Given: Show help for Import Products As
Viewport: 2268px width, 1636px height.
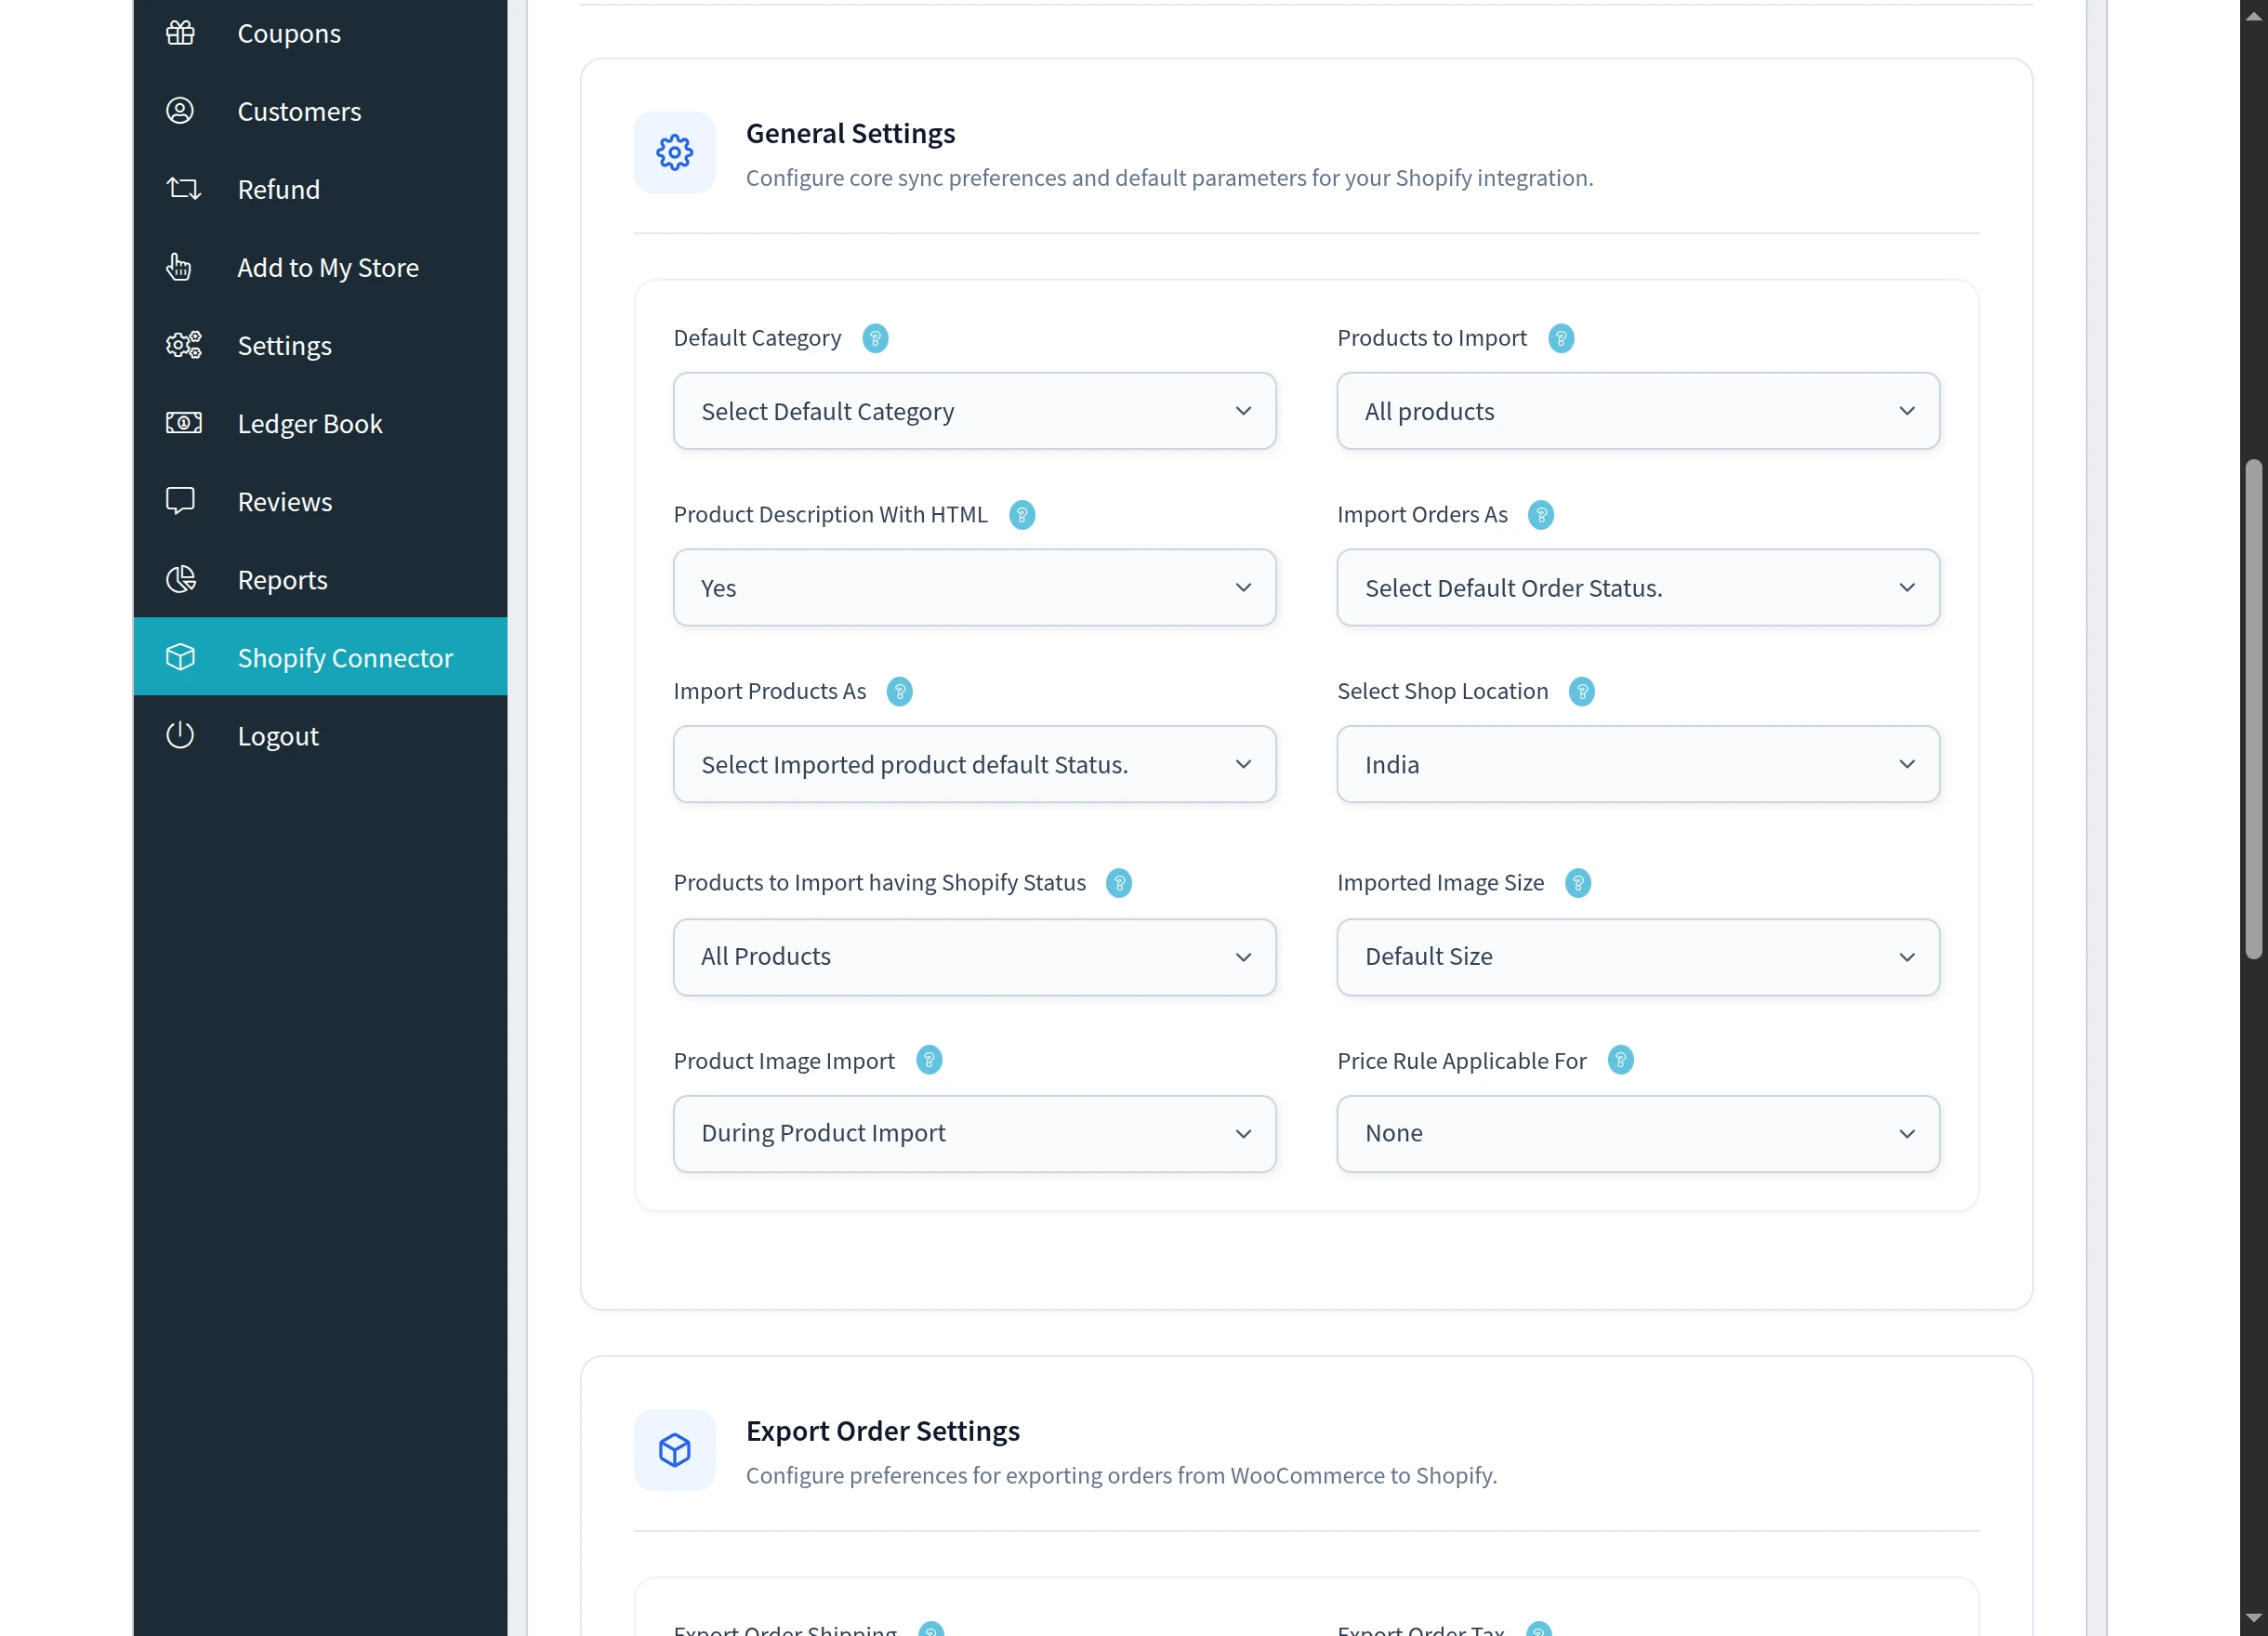Looking at the screenshot, I should (x=900, y=692).
